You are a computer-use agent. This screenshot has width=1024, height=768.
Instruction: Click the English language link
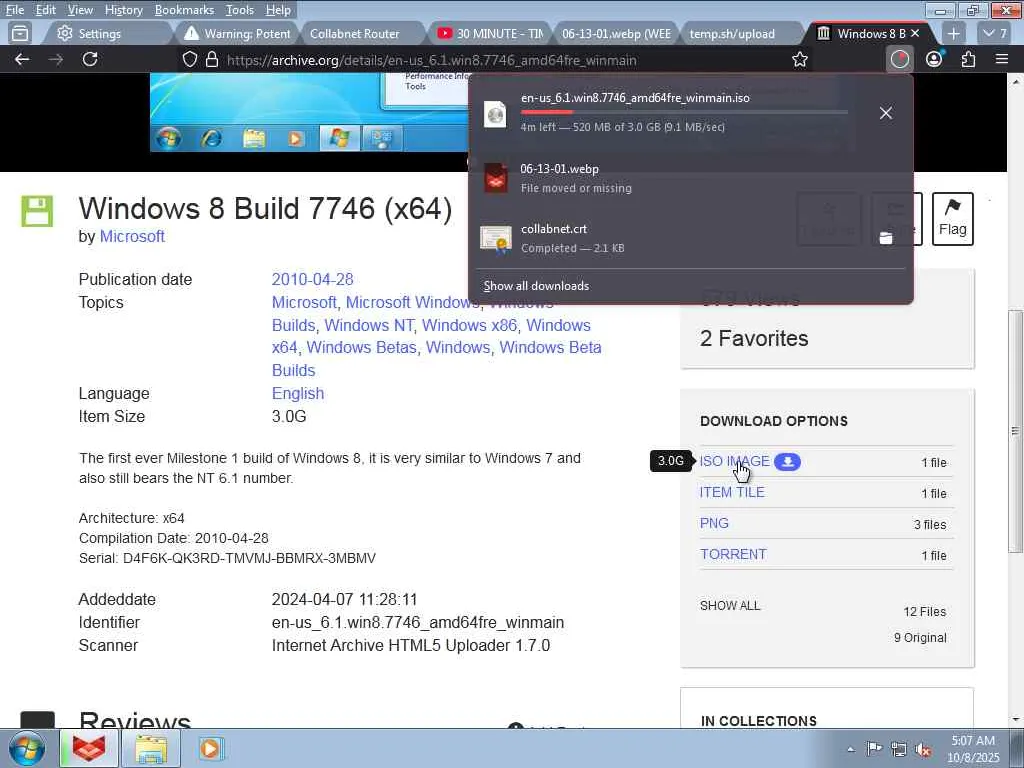pos(298,393)
